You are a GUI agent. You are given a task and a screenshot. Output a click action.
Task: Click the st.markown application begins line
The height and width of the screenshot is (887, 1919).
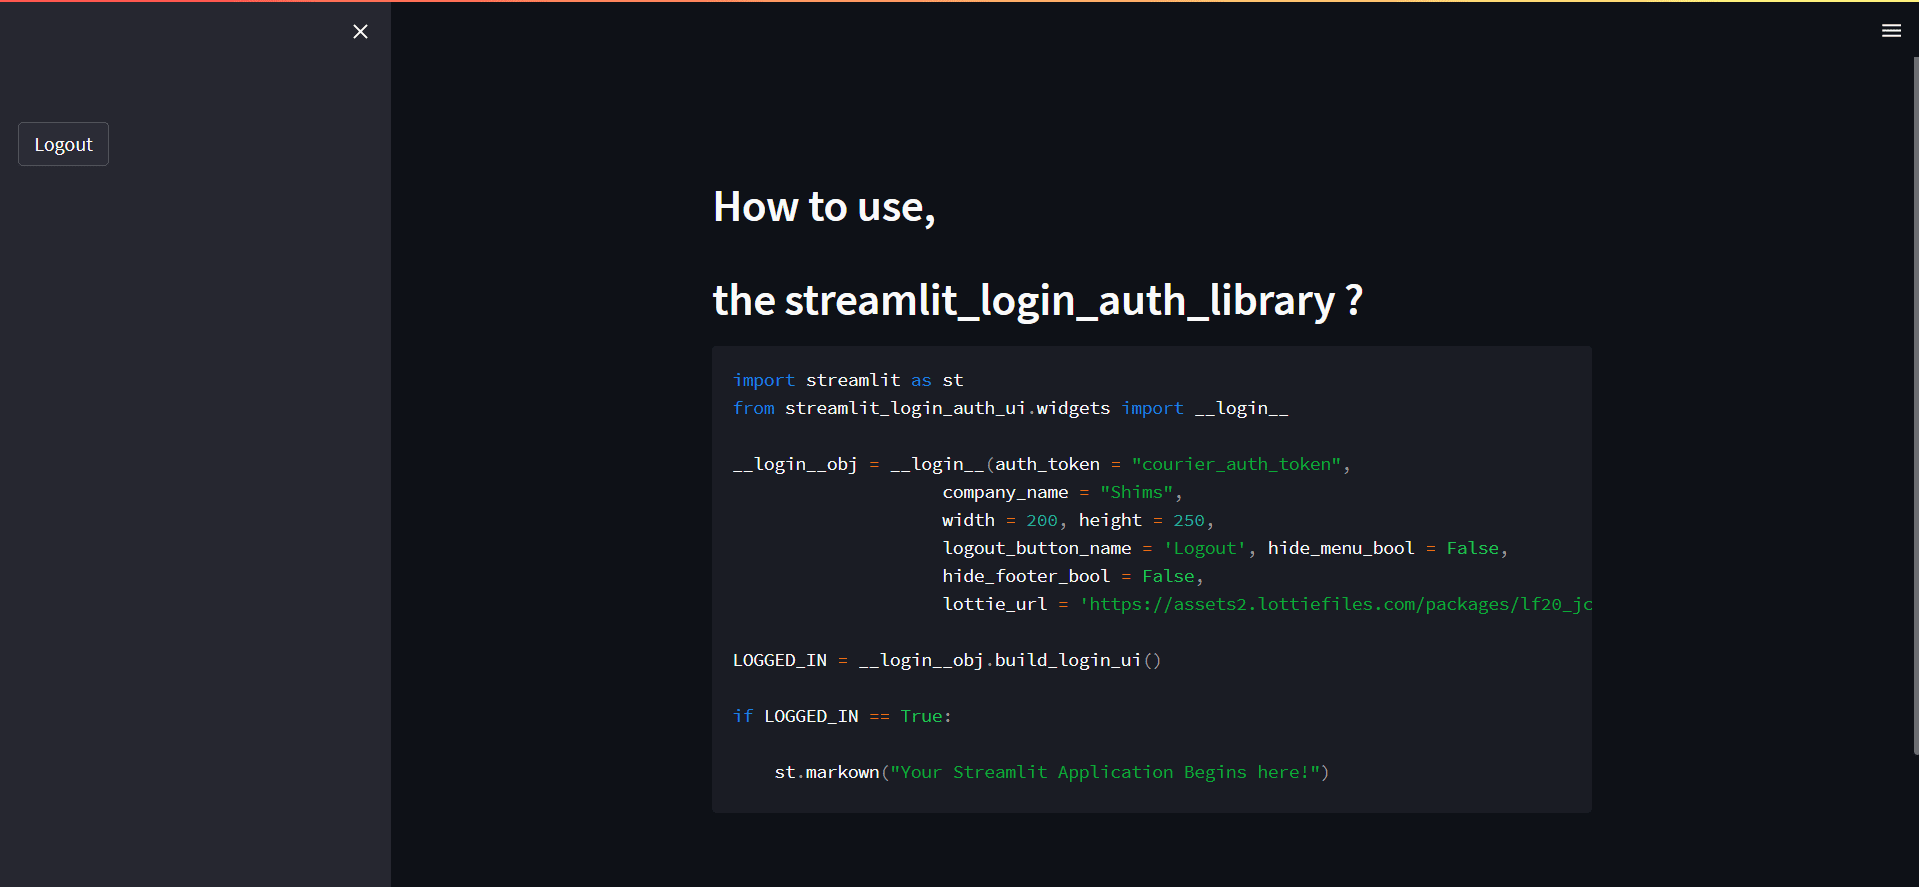tap(1052, 772)
